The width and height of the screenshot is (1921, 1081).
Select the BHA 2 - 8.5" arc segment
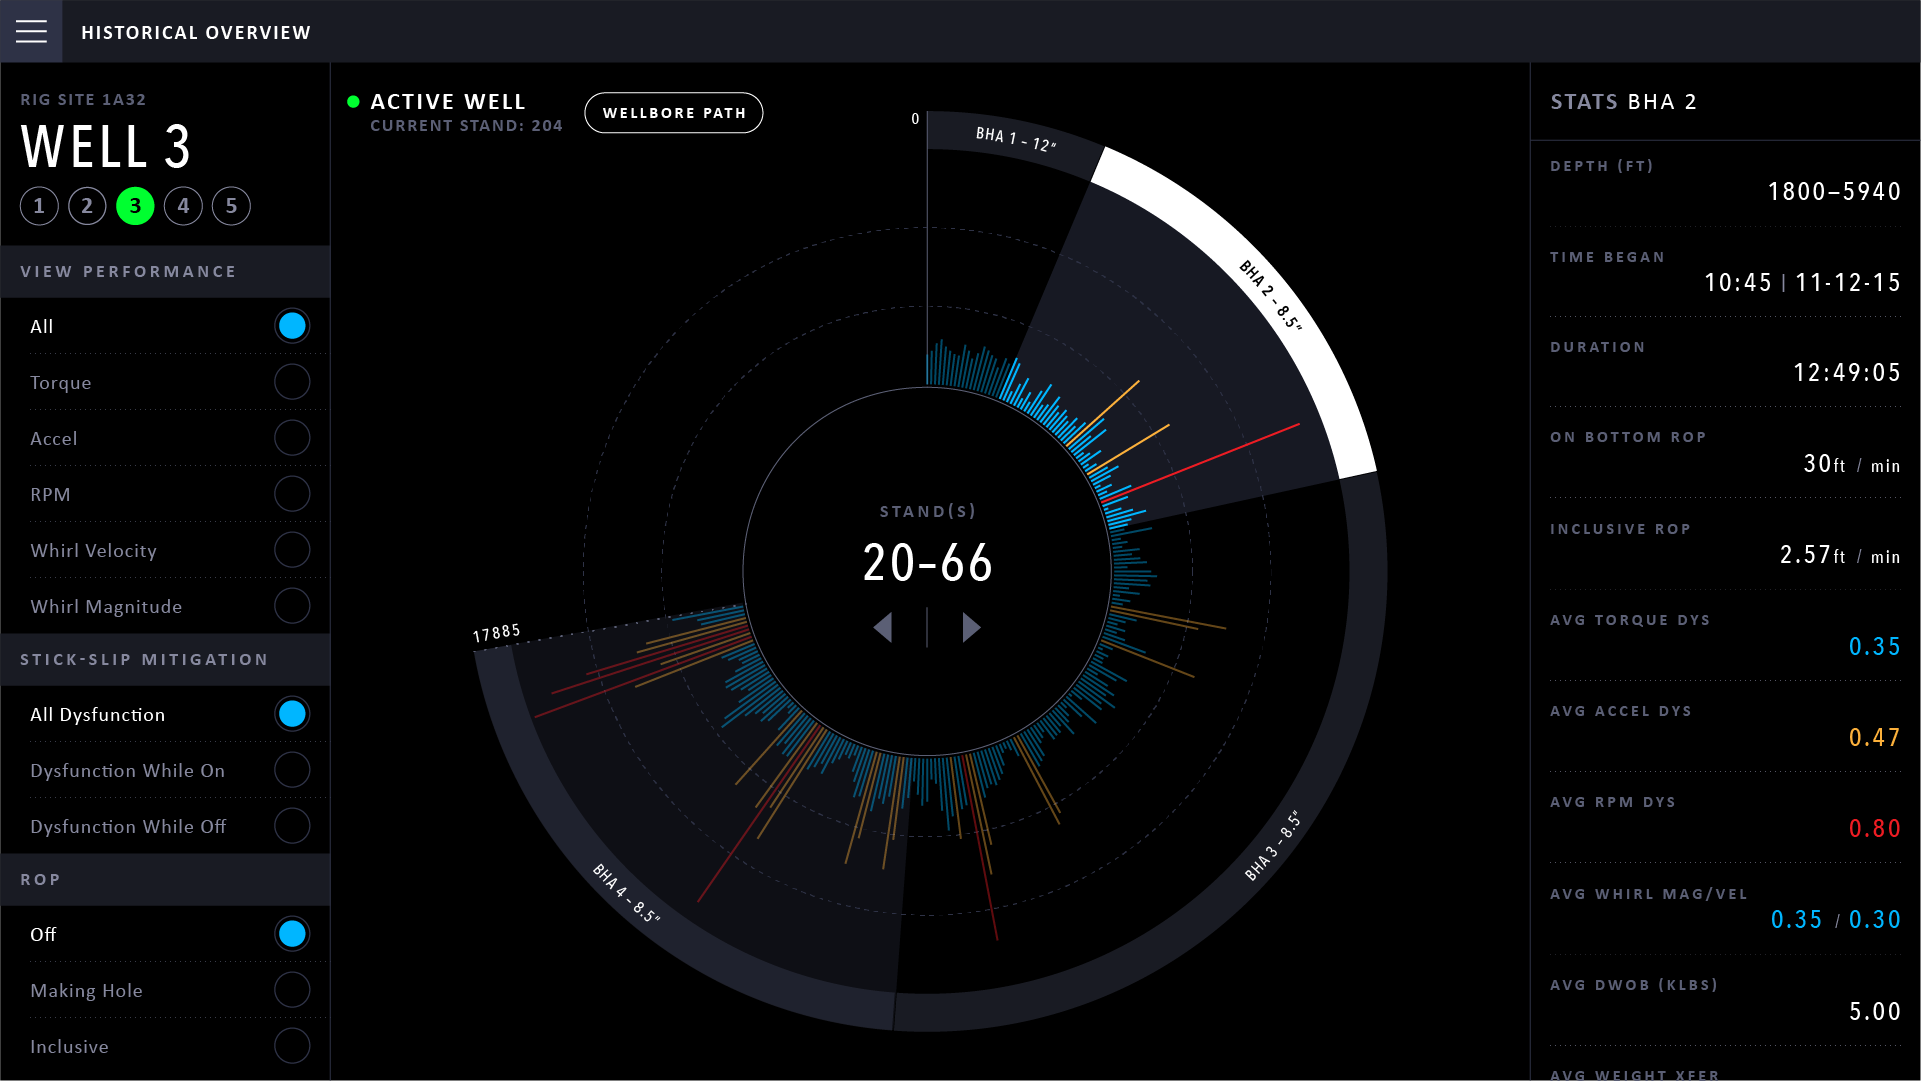click(1270, 295)
